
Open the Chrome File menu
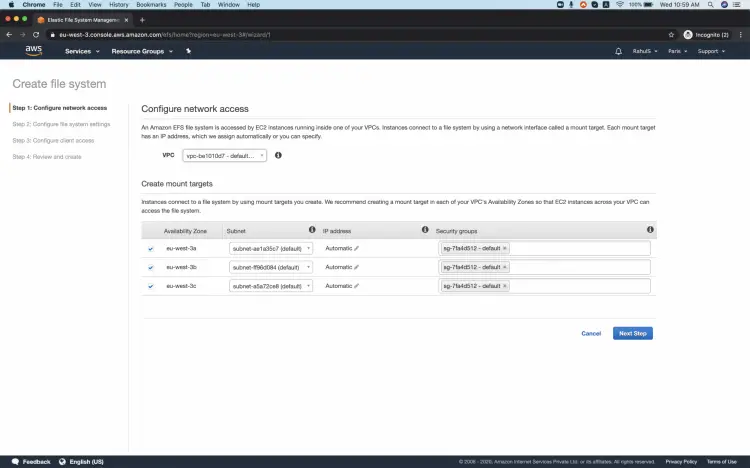click(x=58, y=4)
